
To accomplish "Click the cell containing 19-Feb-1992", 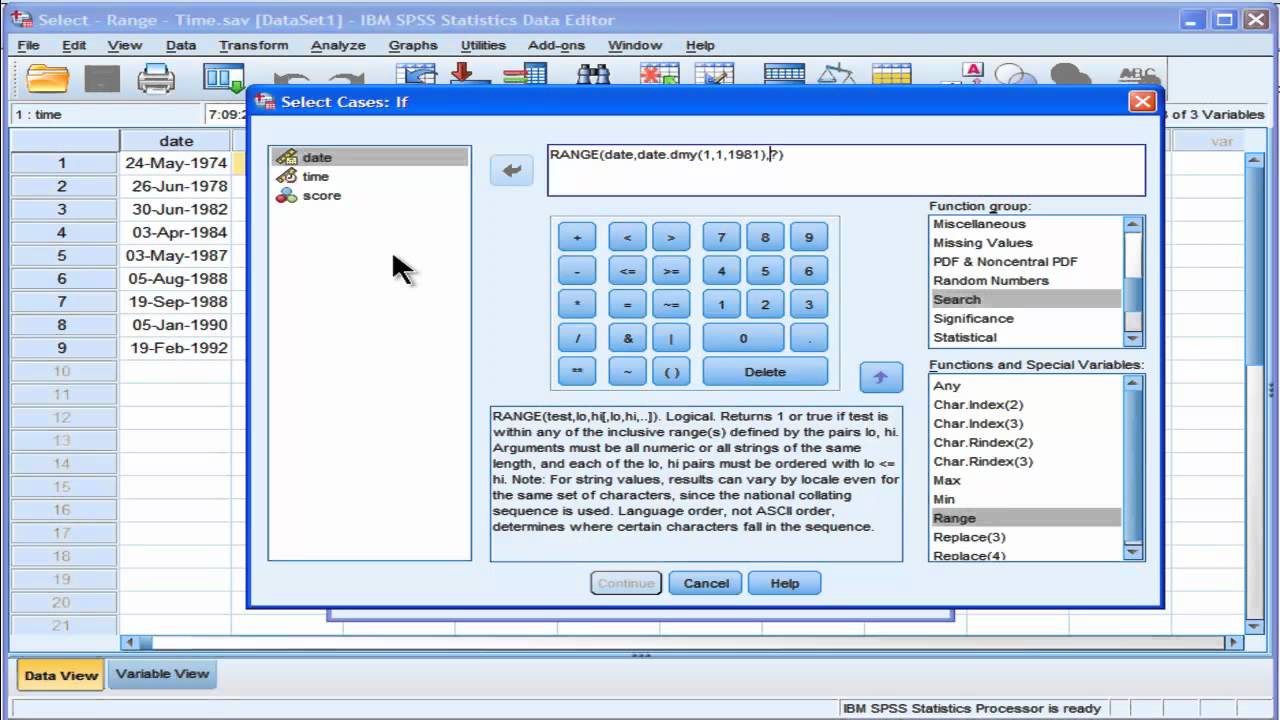I will tap(178, 348).
